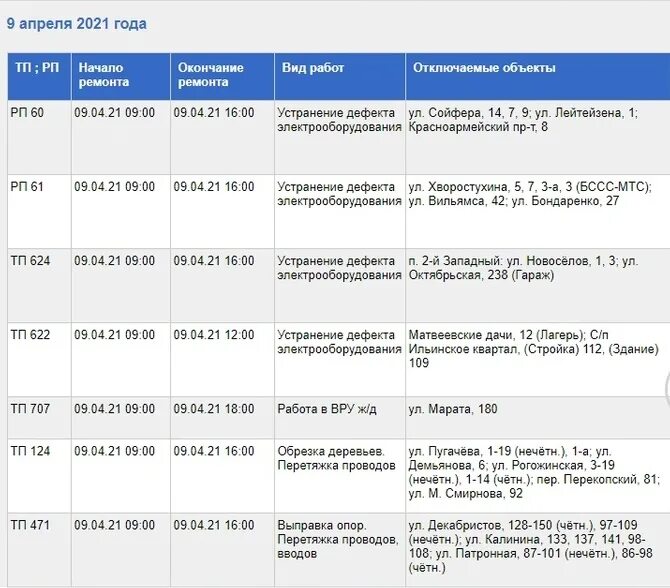Click the start time in the ТП 707 row

tap(121, 417)
